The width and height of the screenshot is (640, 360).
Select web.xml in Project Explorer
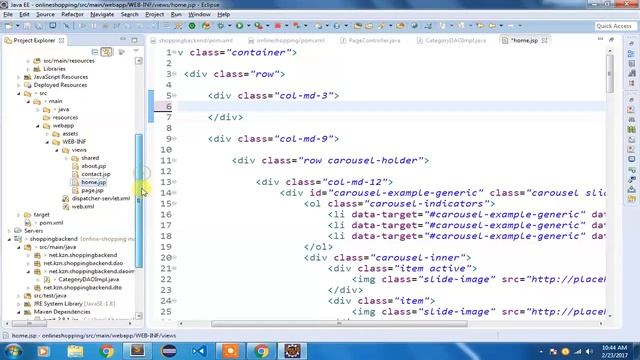point(83,207)
